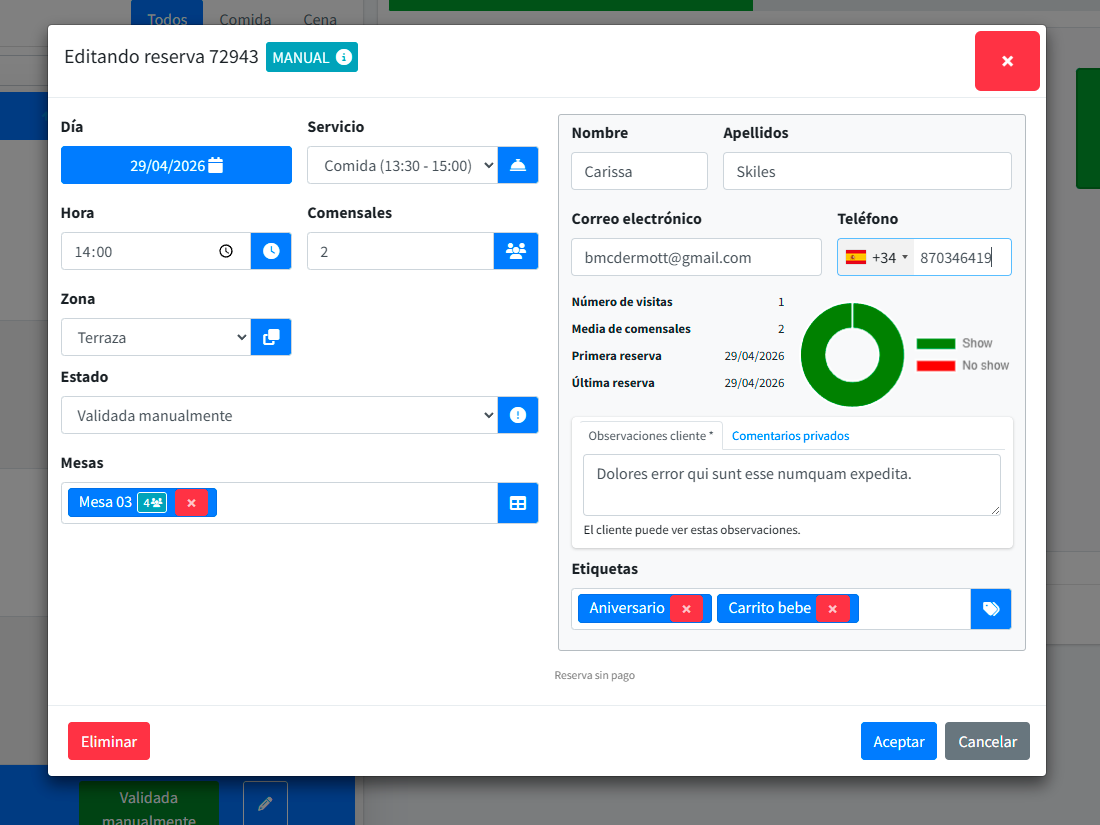1100x825 pixels.
Task: Click the Eliminar button
Action: [109, 742]
